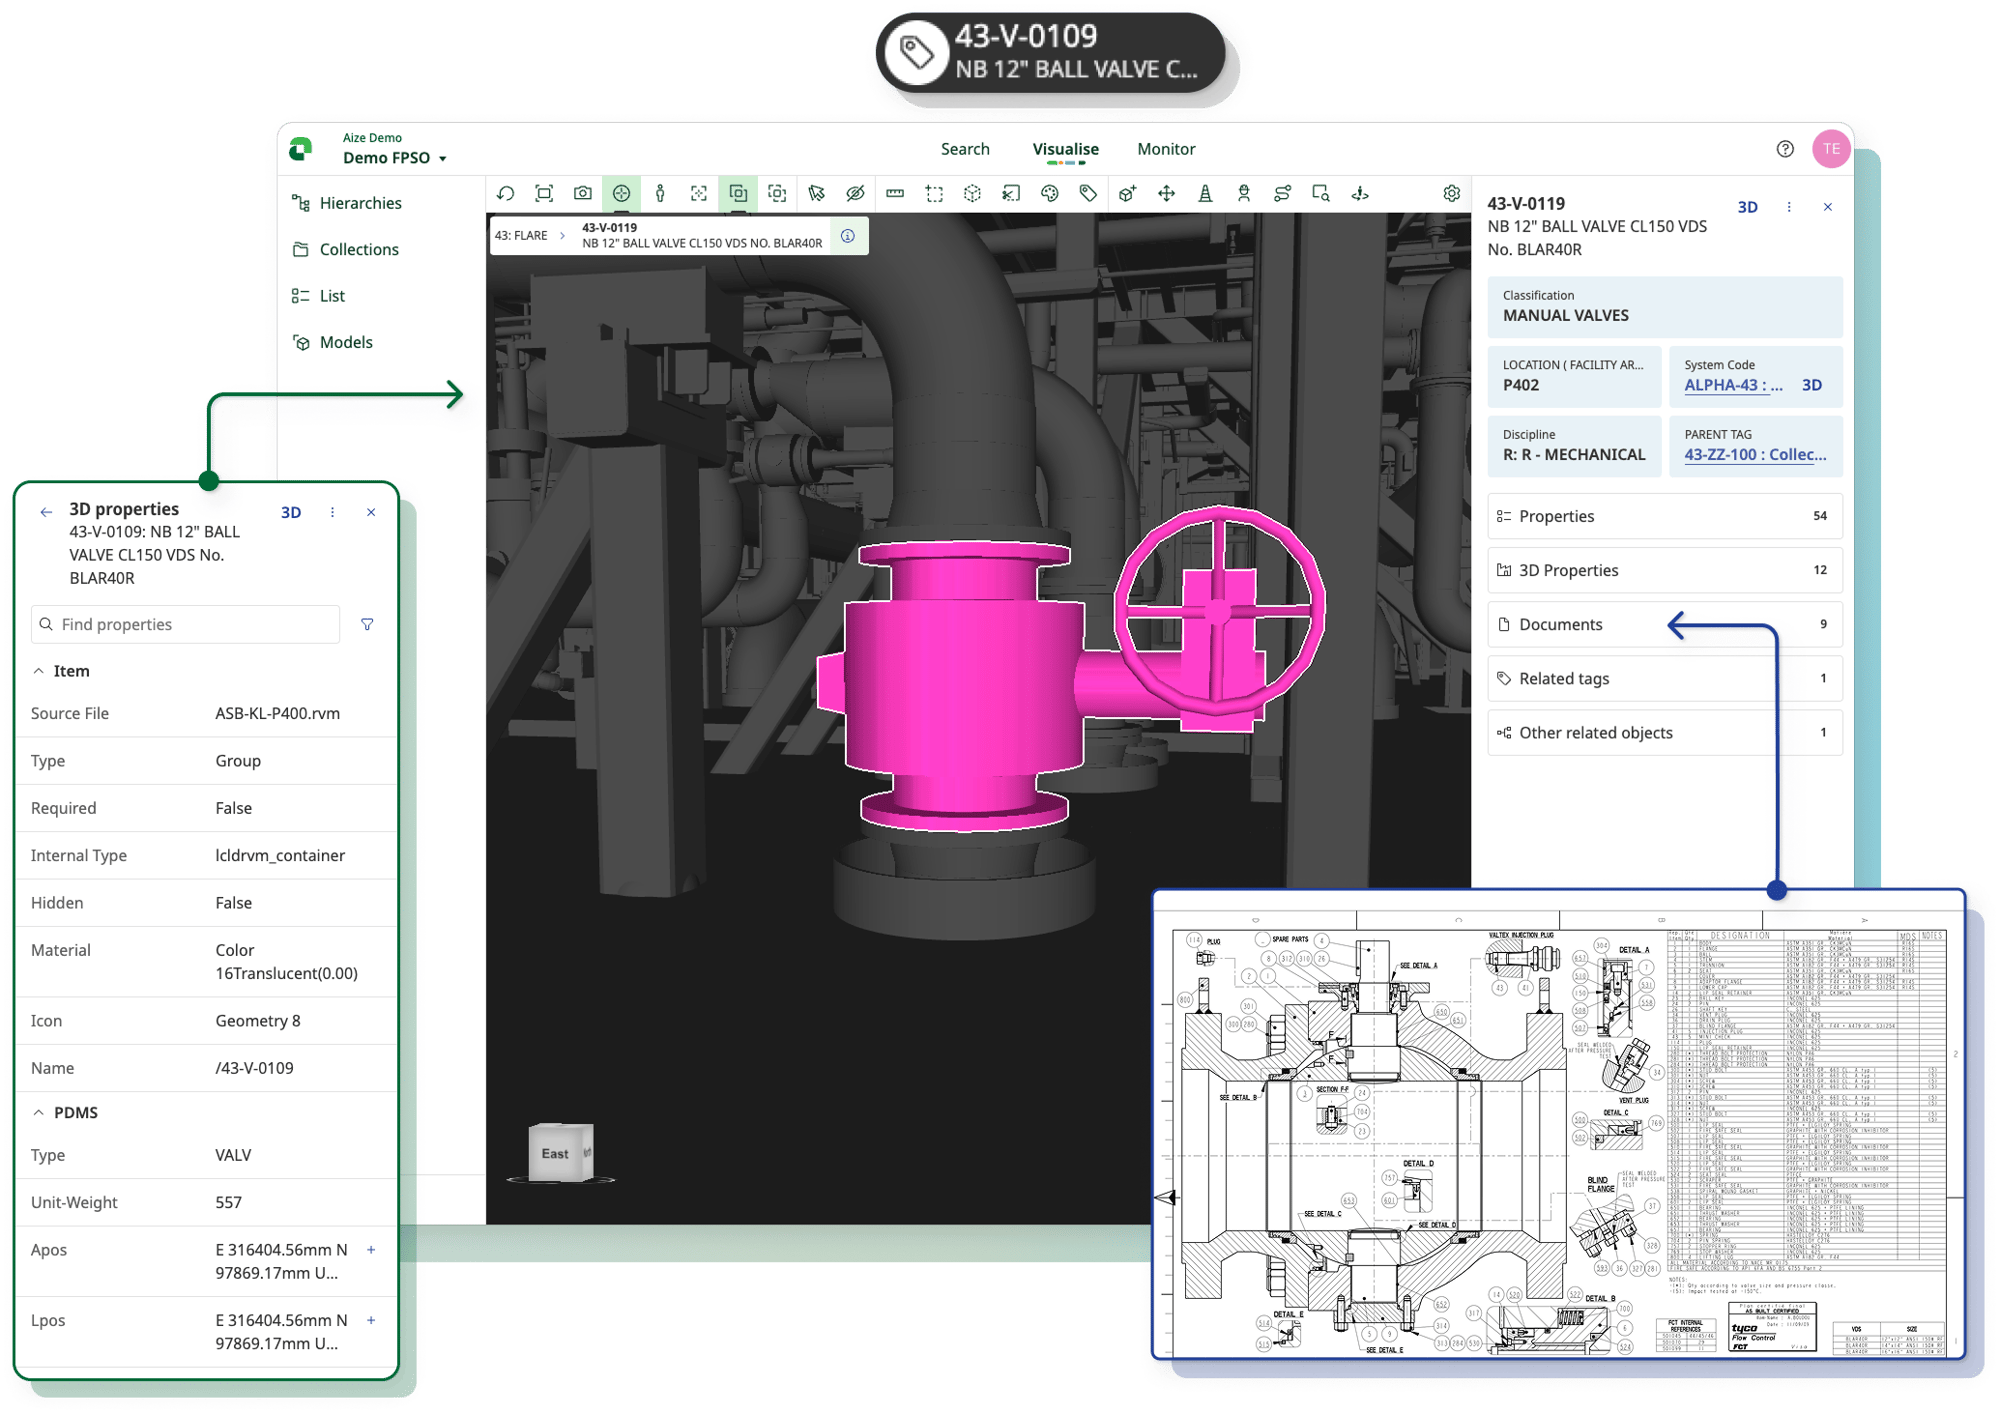This screenshot has height=1414, width=2000.
Task: Open the more options menu in 43-V-0119 panel
Action: pyautogui.click(x=1789, y=207)
